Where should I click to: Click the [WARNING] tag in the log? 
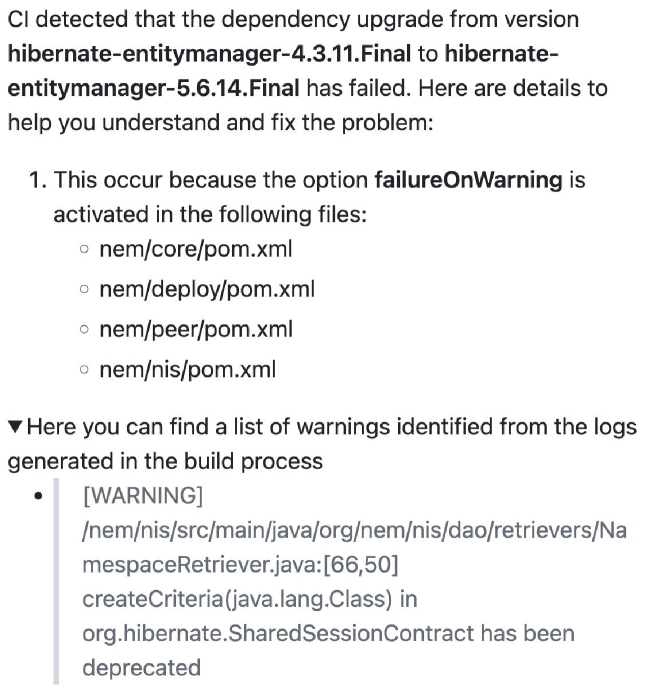coord(143,496)
